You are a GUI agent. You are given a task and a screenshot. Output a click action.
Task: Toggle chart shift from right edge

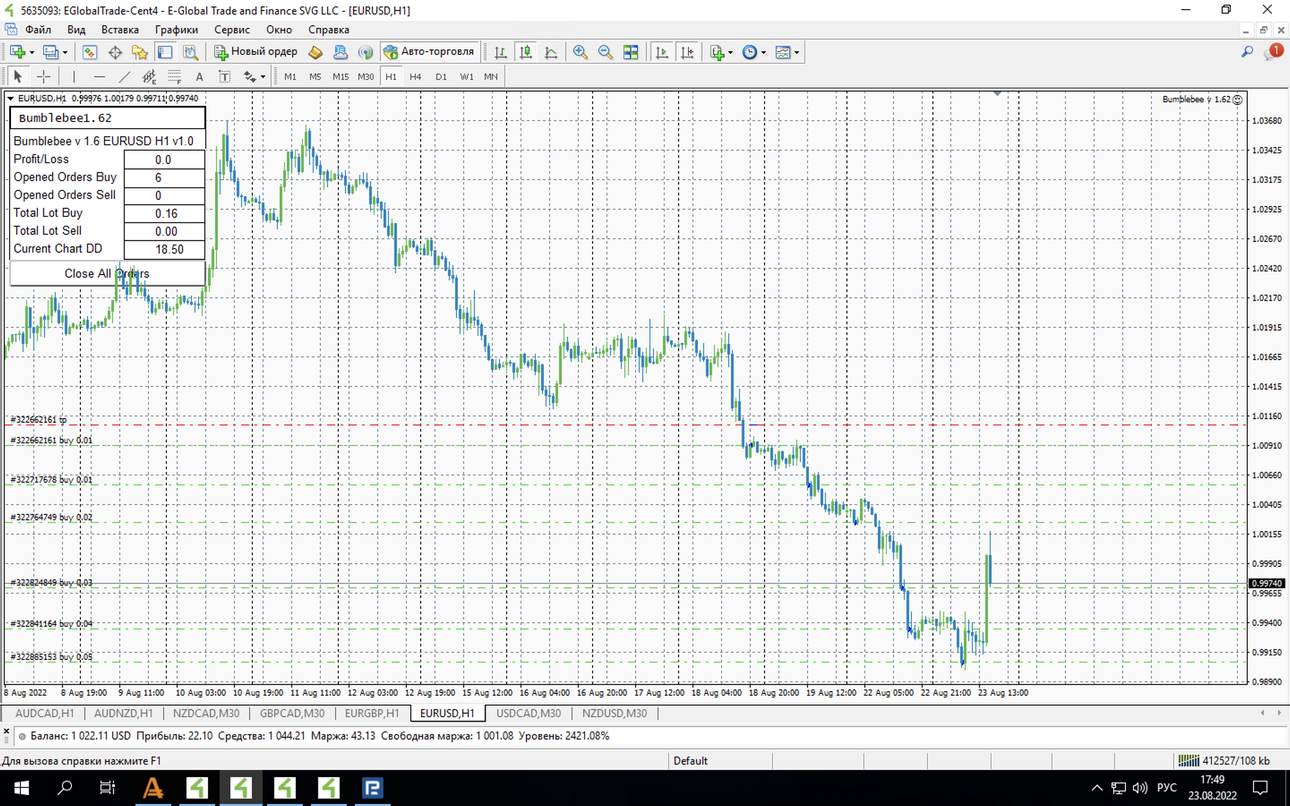coord(687,52)
